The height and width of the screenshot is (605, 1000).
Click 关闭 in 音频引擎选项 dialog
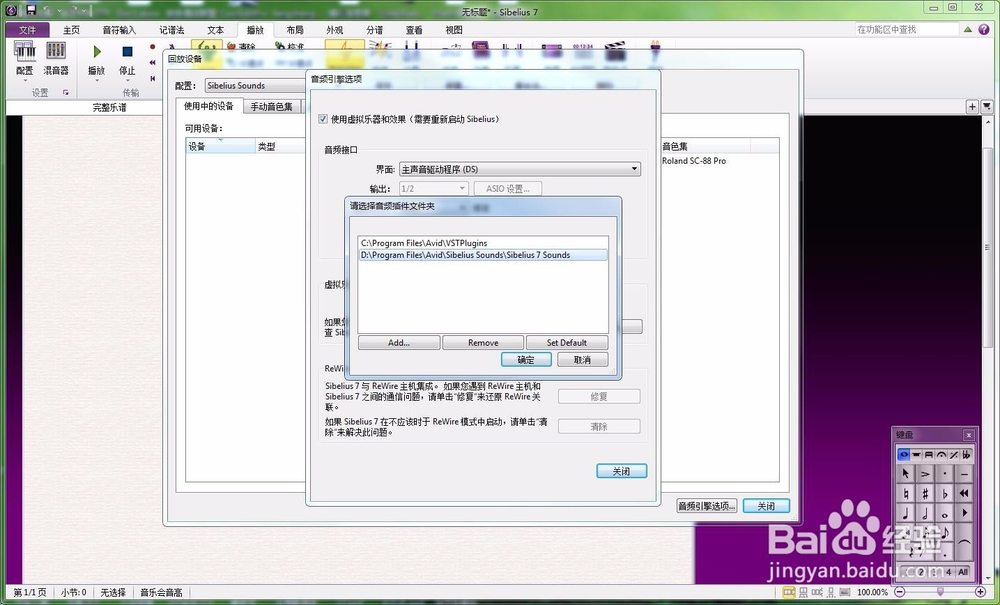click(621, 471)
